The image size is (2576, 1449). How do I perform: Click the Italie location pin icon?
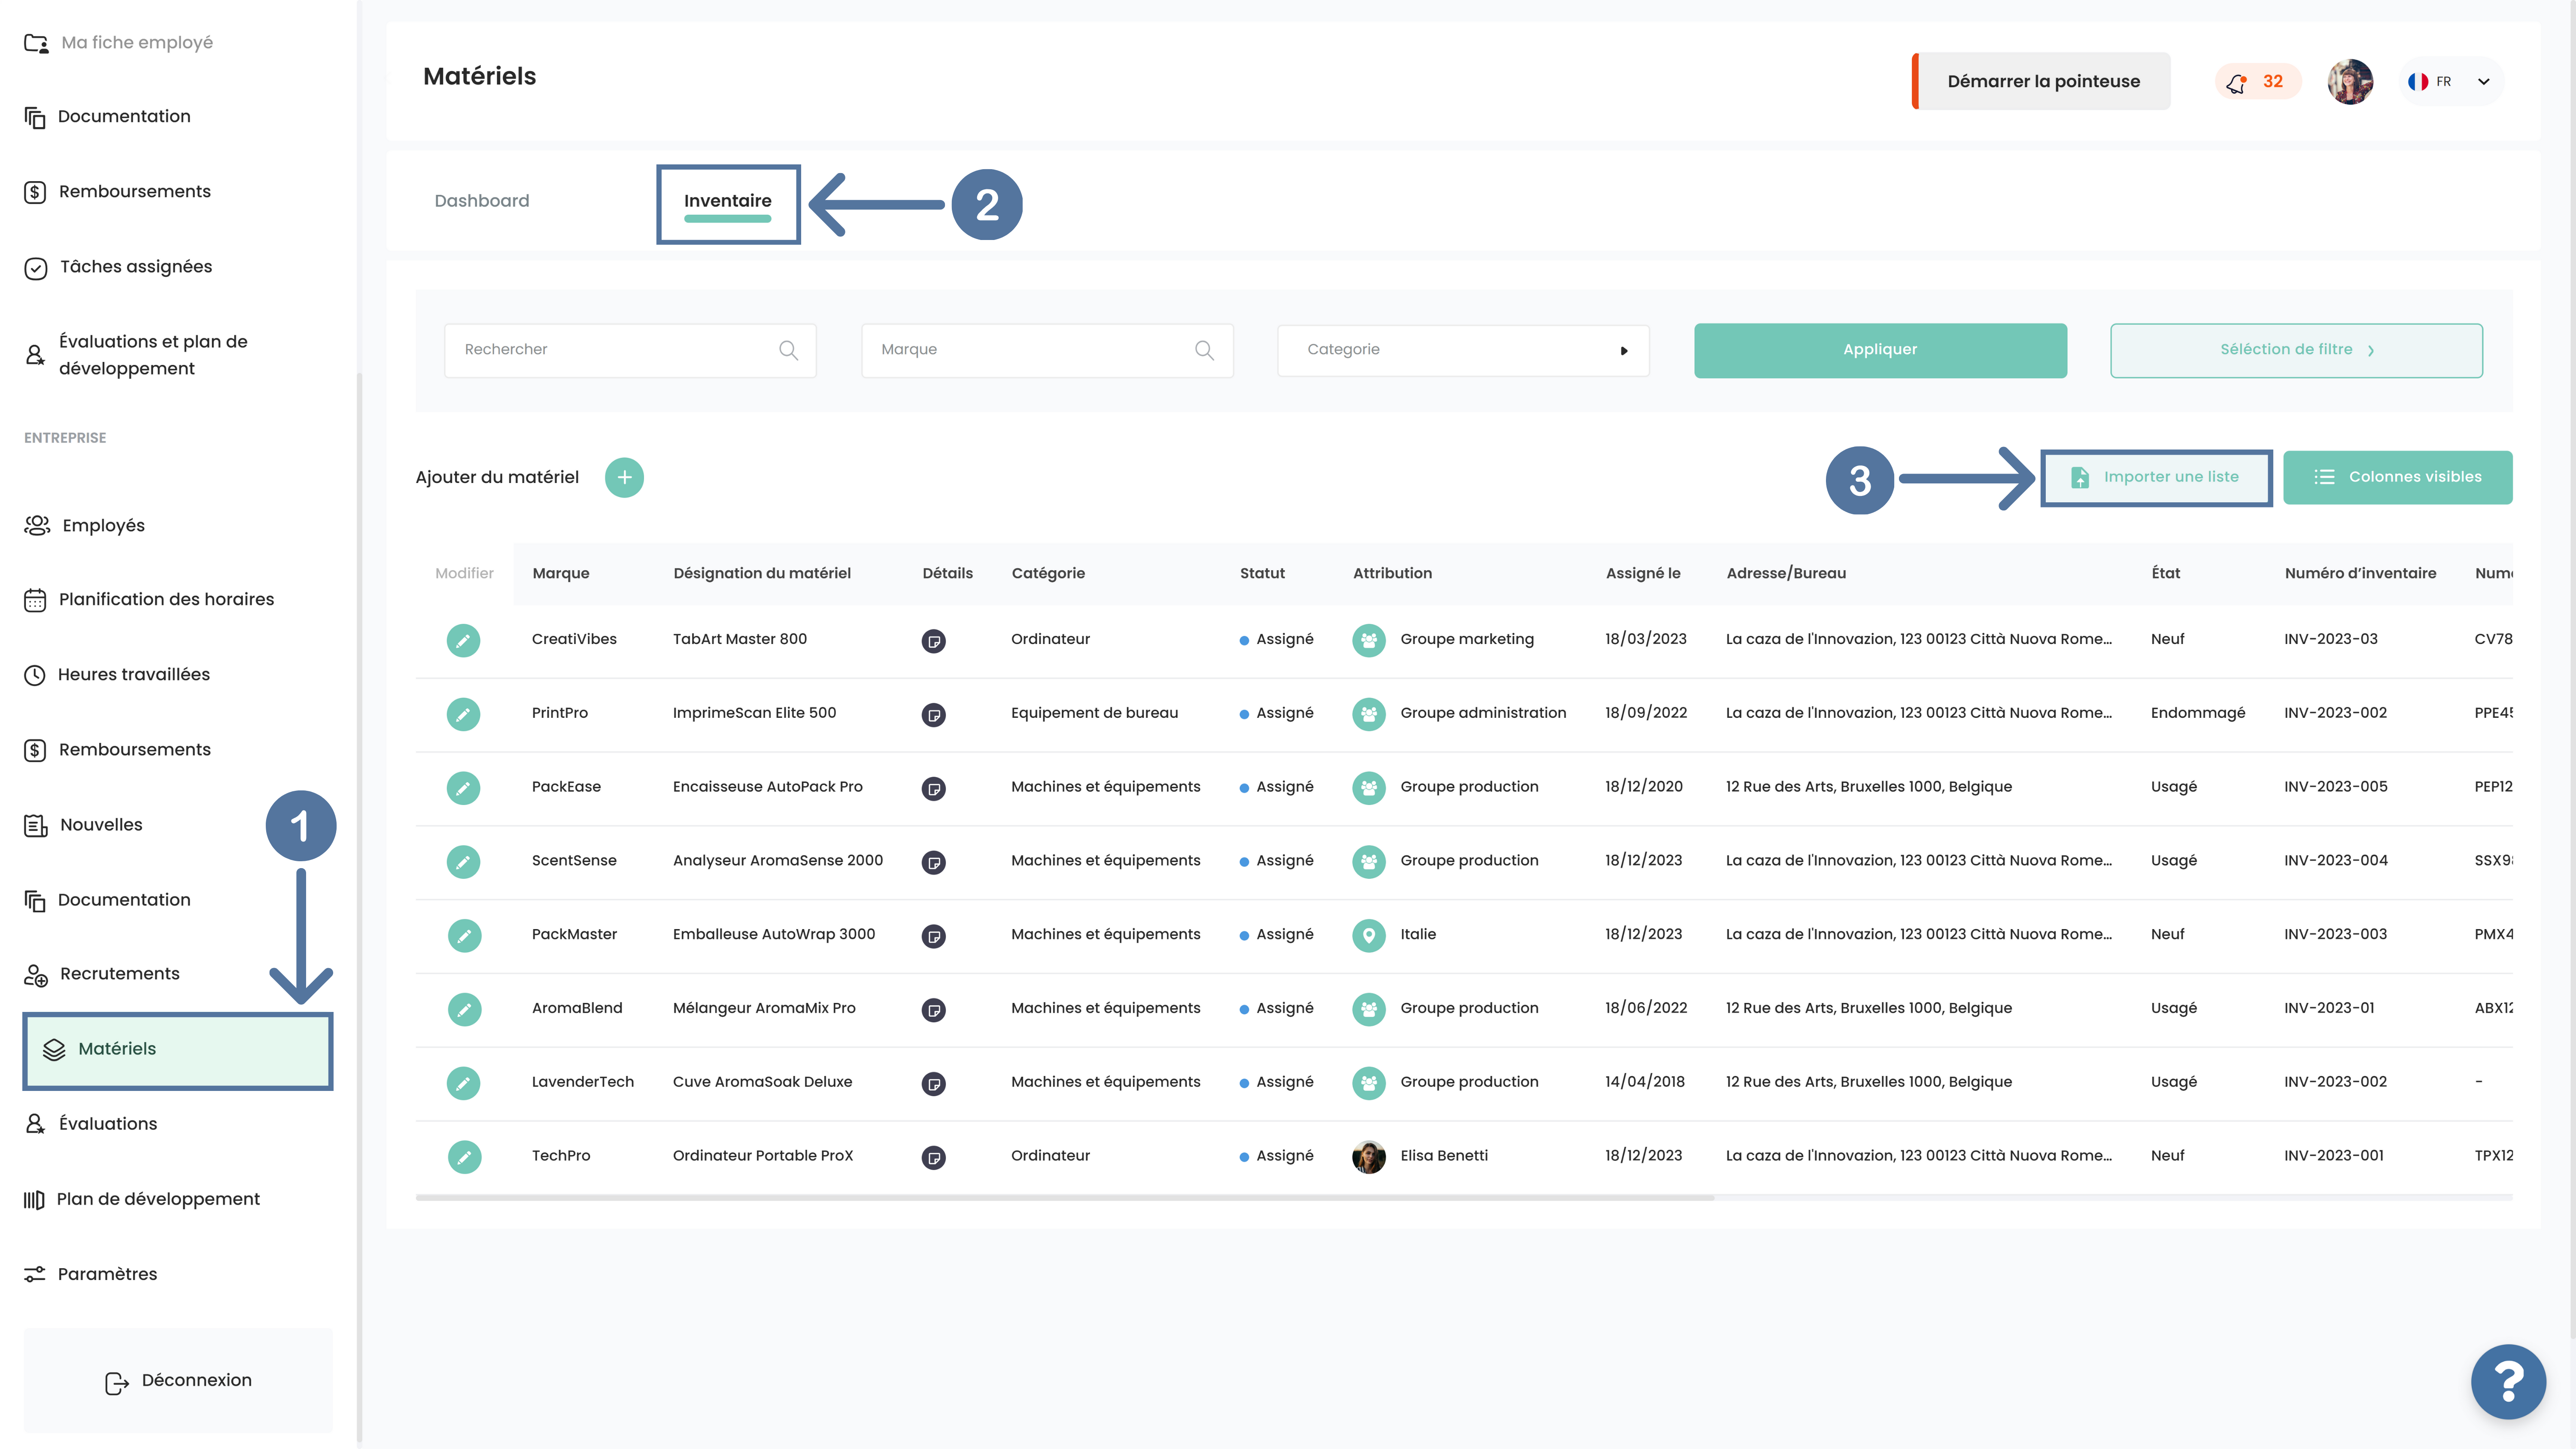1369,935
